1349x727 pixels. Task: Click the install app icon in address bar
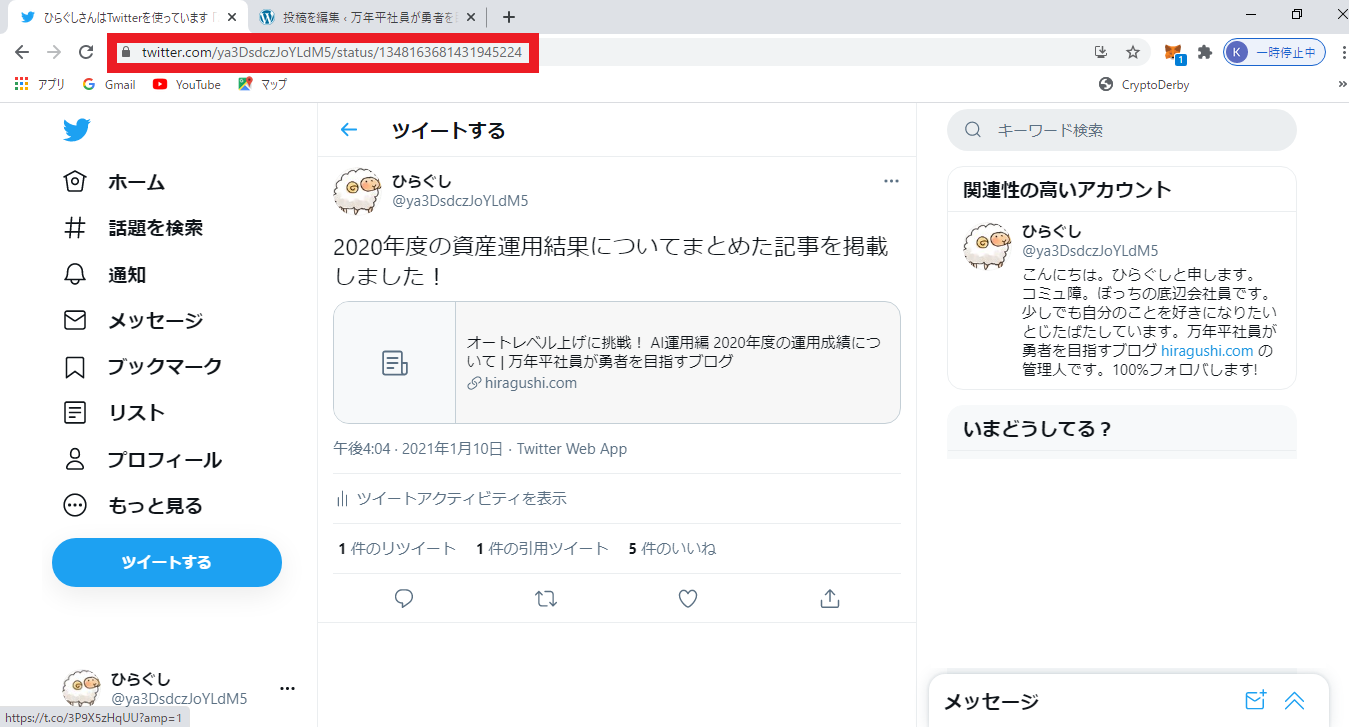[1101, 52]
